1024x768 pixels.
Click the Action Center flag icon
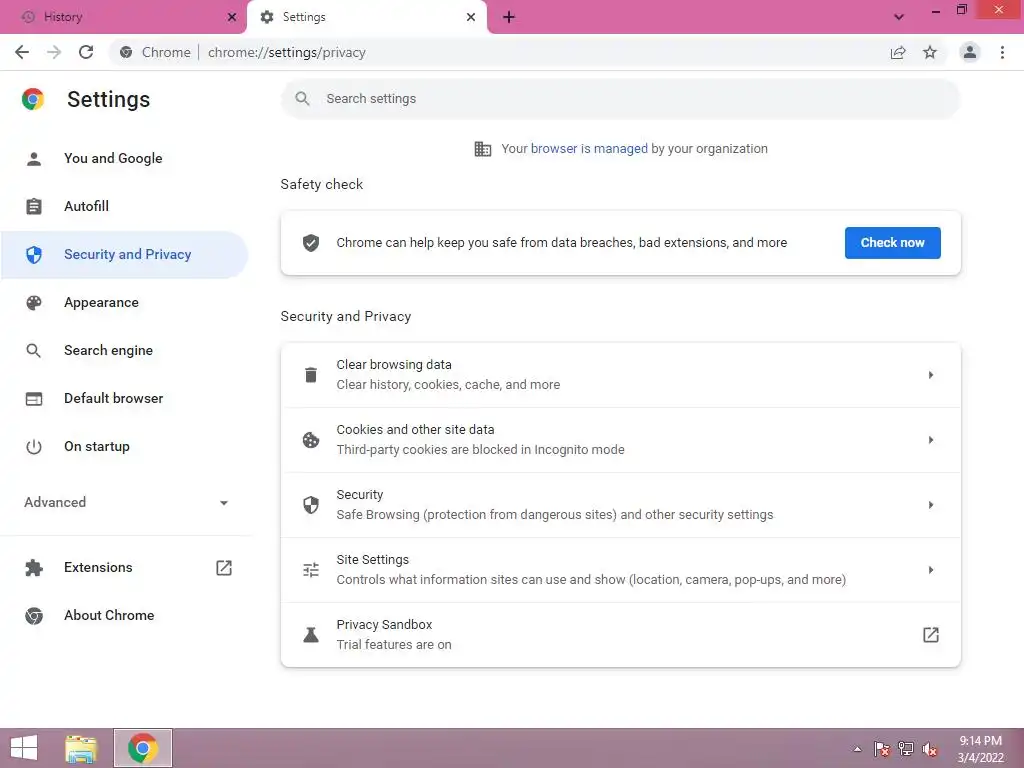pyautogui.click(x=882, y=749)
